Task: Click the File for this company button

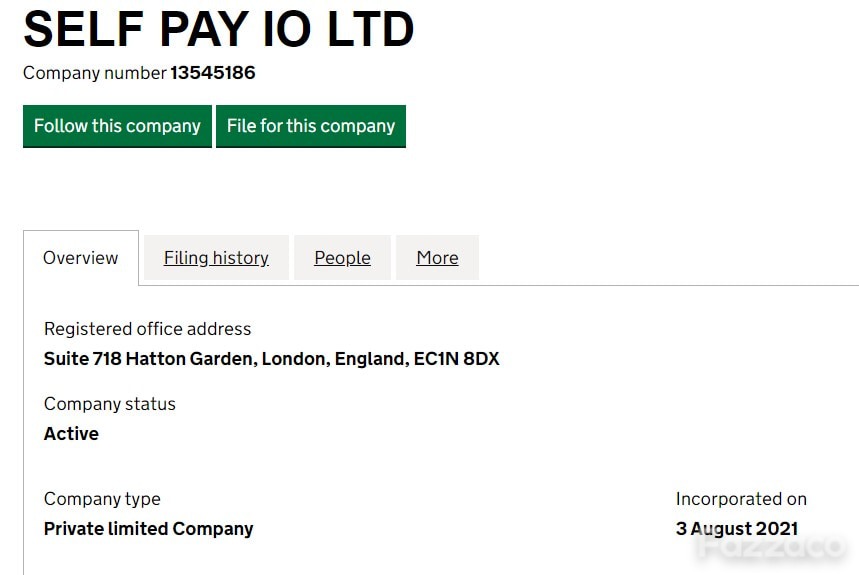Action: pyautogui.click(x=311, y=126)
